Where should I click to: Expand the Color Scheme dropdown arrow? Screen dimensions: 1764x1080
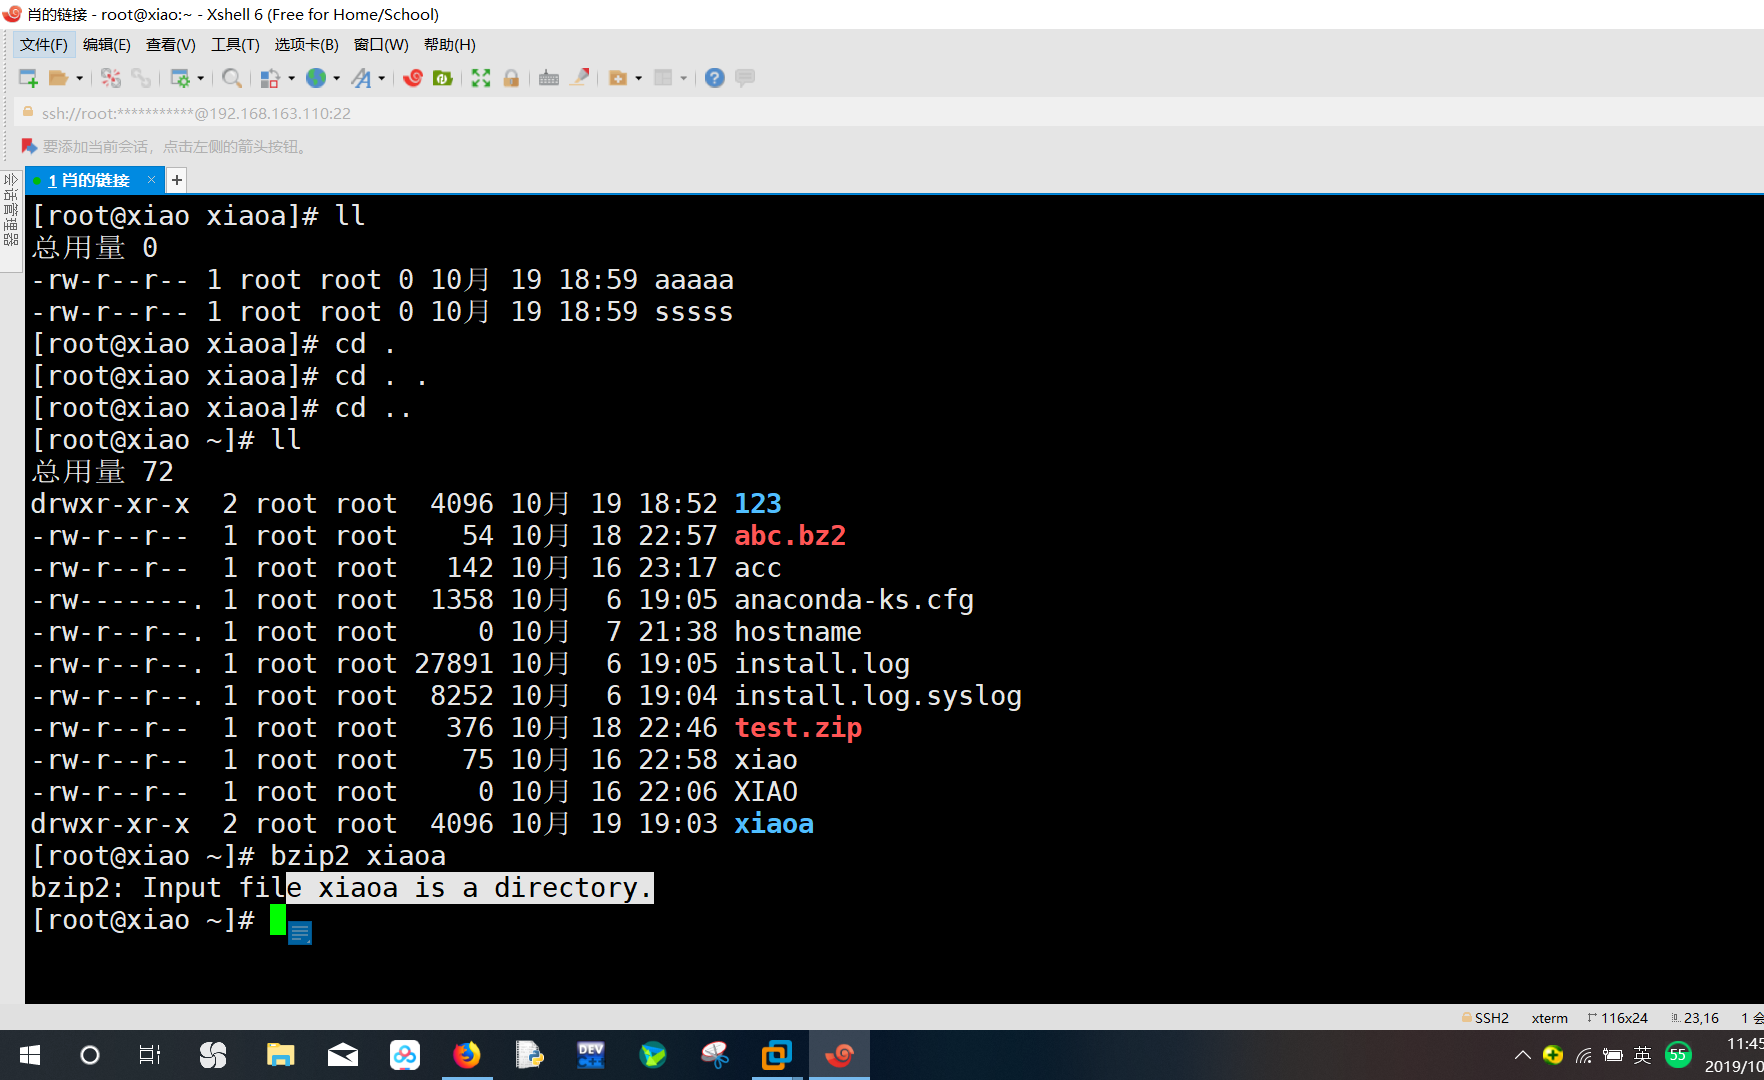click(x=292, y=78)
